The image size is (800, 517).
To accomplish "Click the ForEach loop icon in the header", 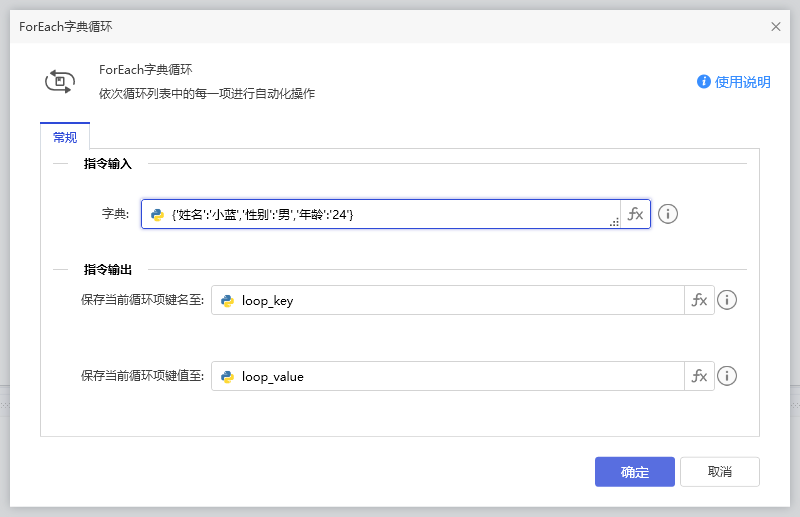I will (60, 82).
